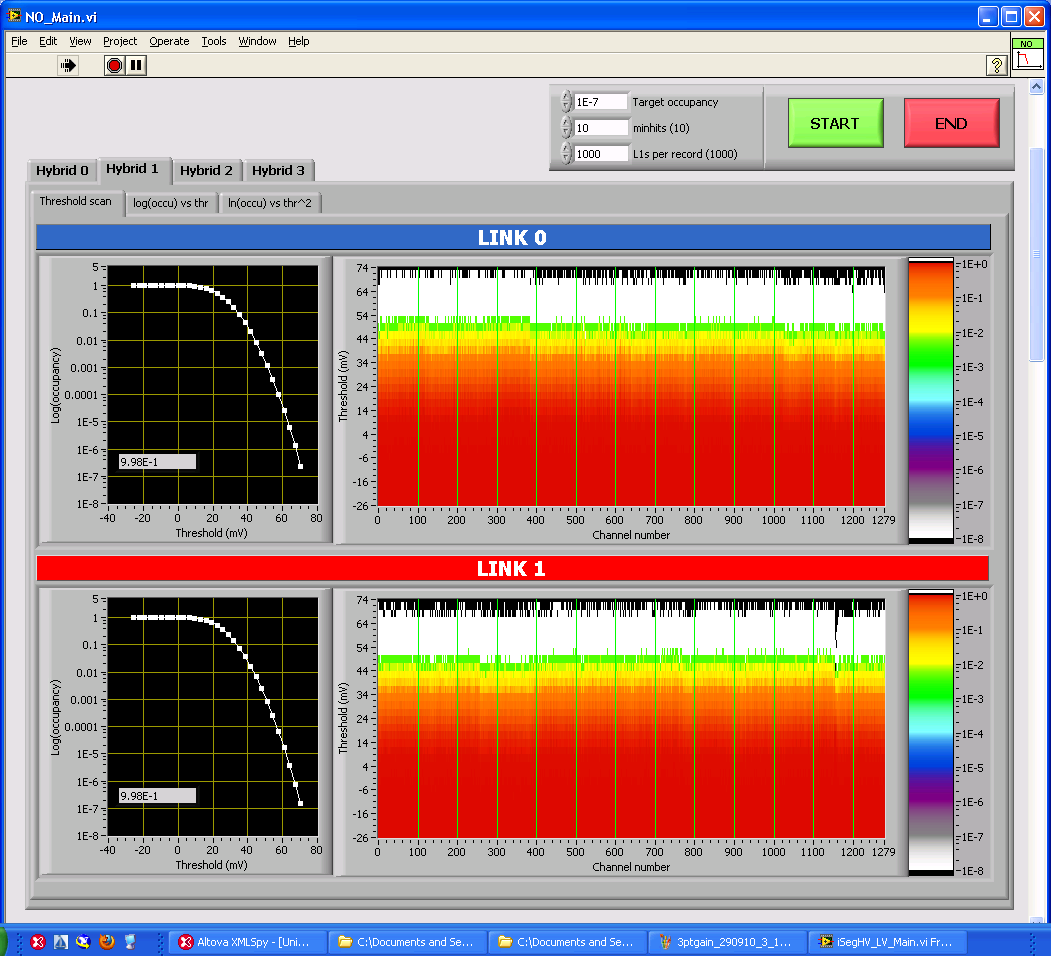Select the log(occu) vs thr tab
Image resolution: width=1051 pixels, height=956 pixels.
(171, 203)
